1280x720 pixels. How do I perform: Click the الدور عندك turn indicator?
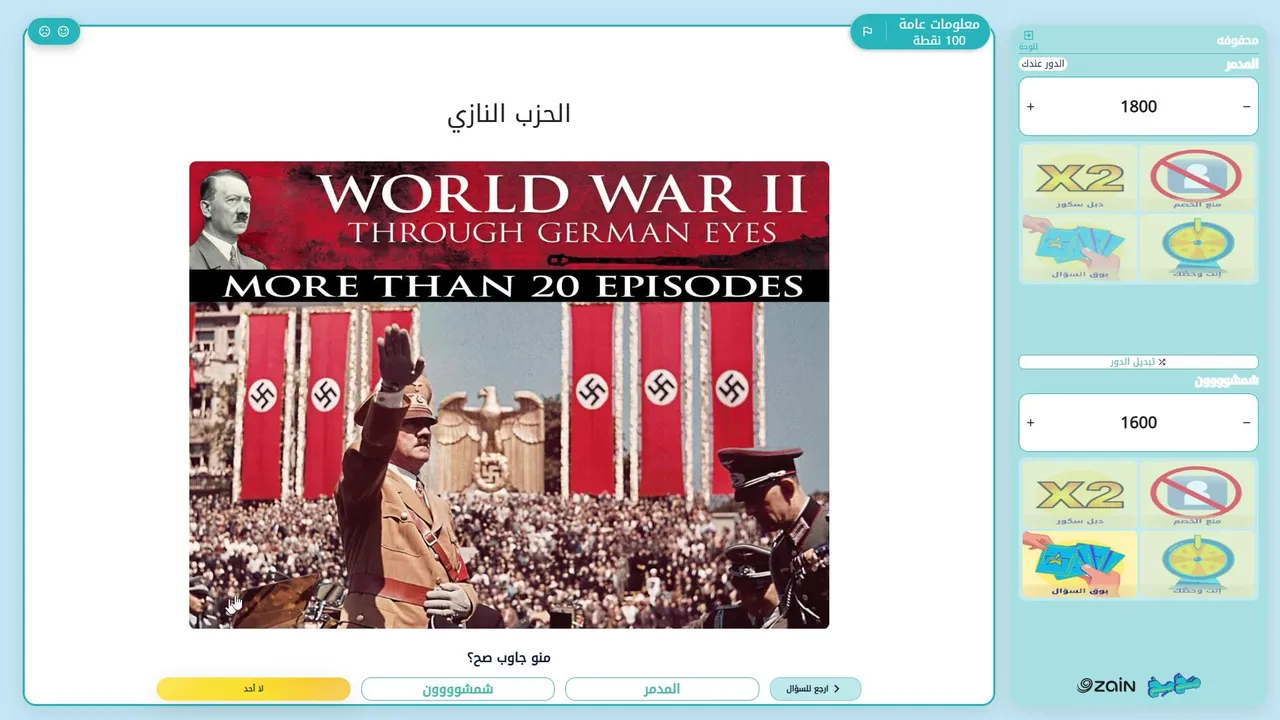pos(1043,64)
